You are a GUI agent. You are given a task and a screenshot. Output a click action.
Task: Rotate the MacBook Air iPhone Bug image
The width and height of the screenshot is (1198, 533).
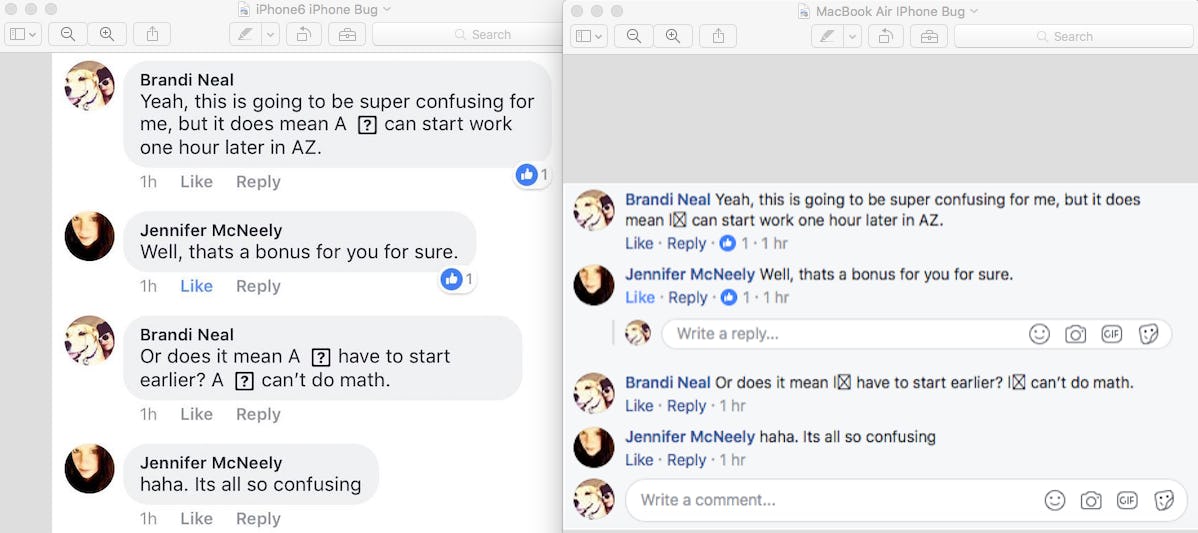tap(884, 36)
